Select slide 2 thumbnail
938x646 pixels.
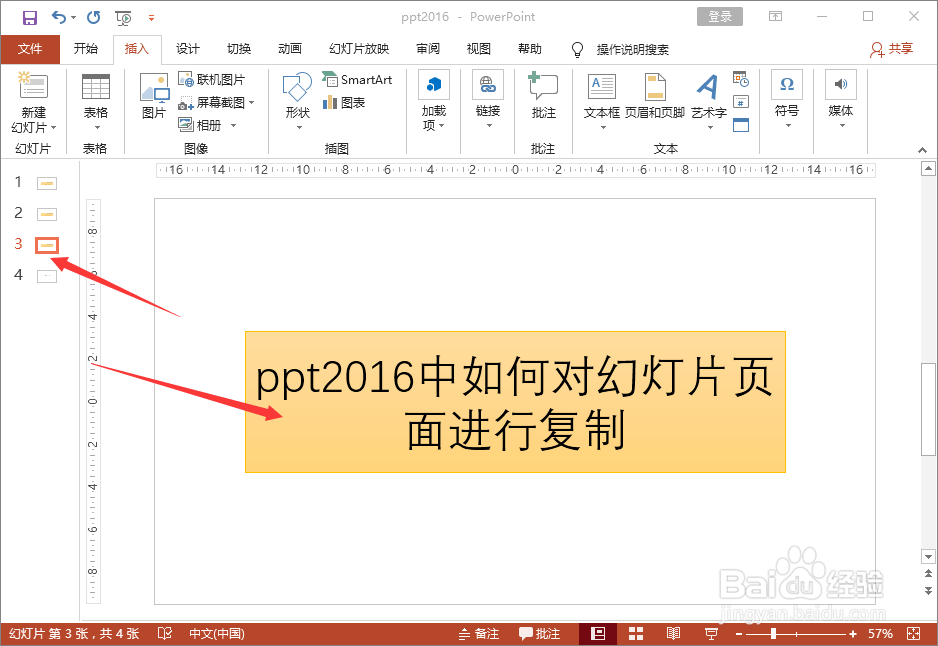pos(47,214)
